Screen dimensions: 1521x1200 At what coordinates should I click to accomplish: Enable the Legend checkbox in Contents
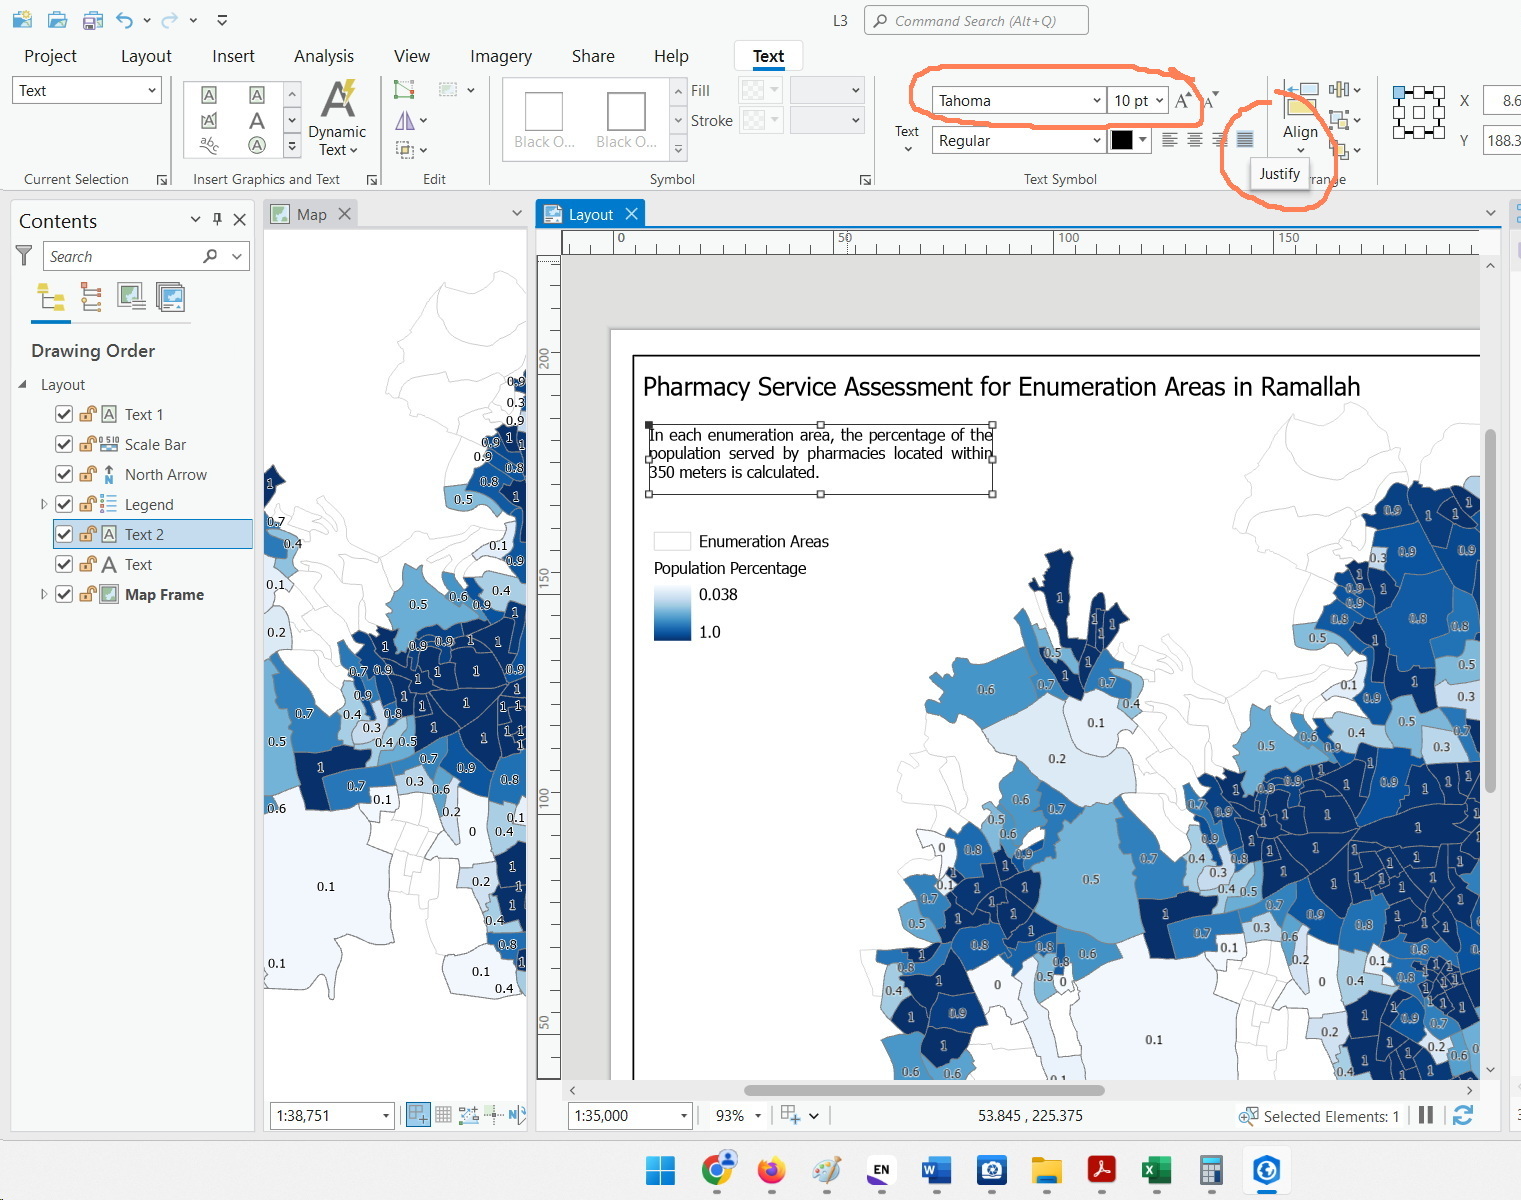tap(63, 504)
